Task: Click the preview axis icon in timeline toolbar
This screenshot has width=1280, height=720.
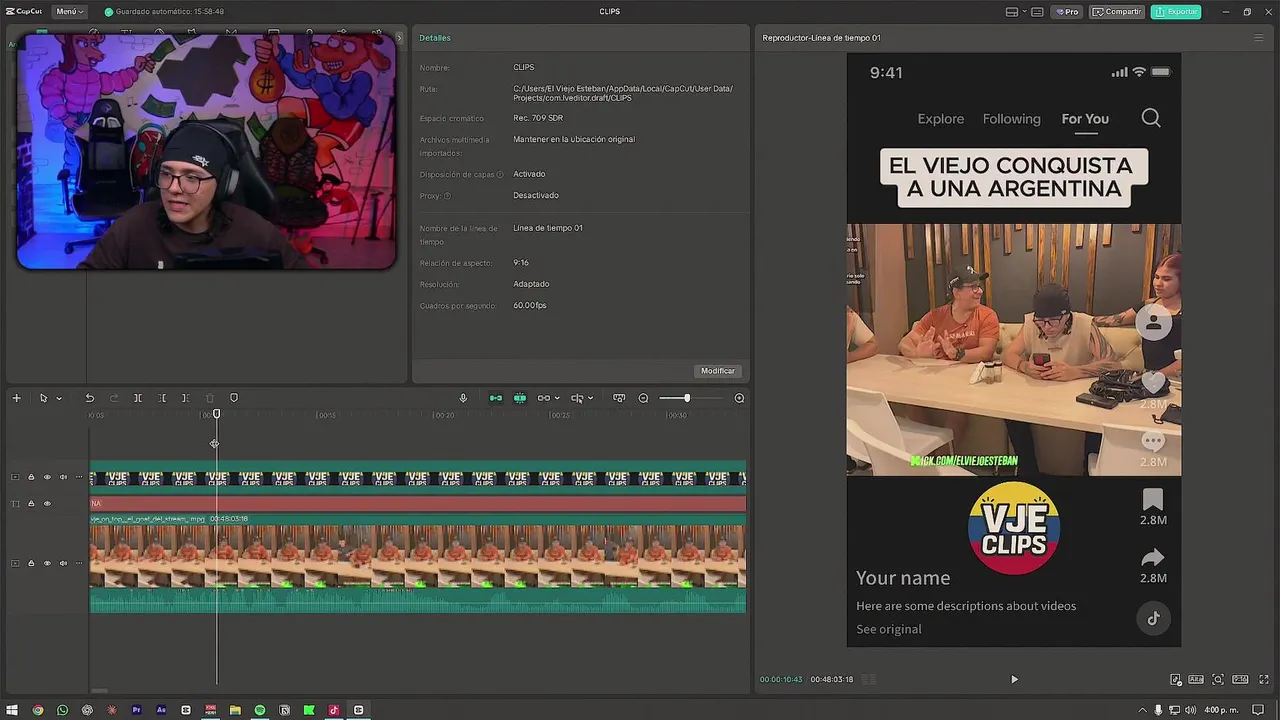Action: pos(577,398)
